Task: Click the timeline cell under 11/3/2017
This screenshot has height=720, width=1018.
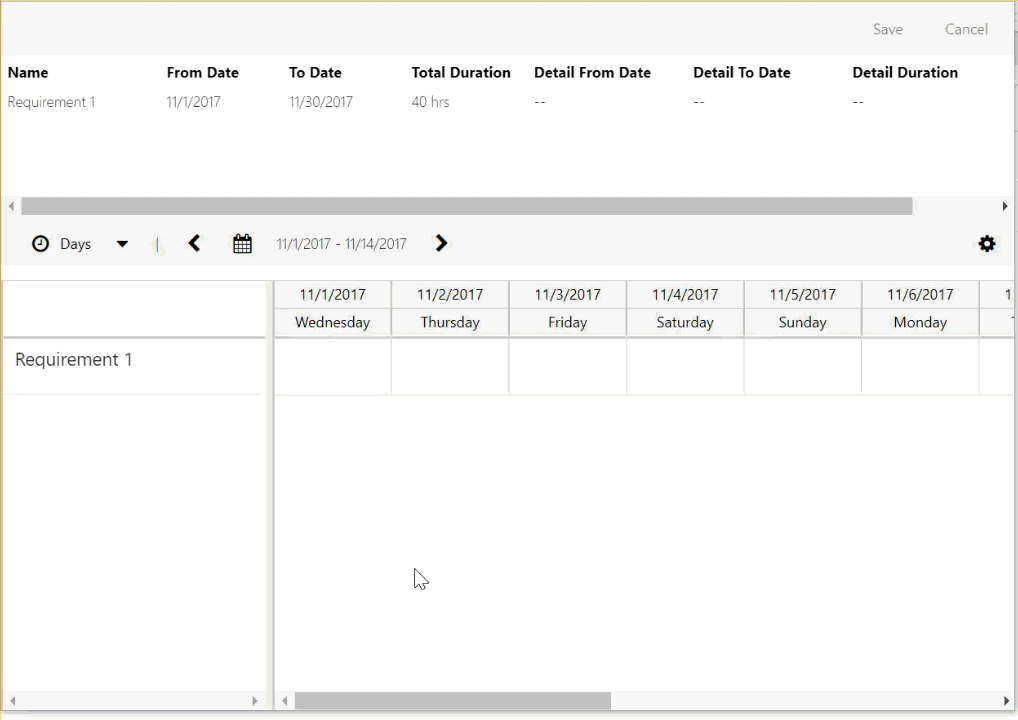Action: (567, 366)
